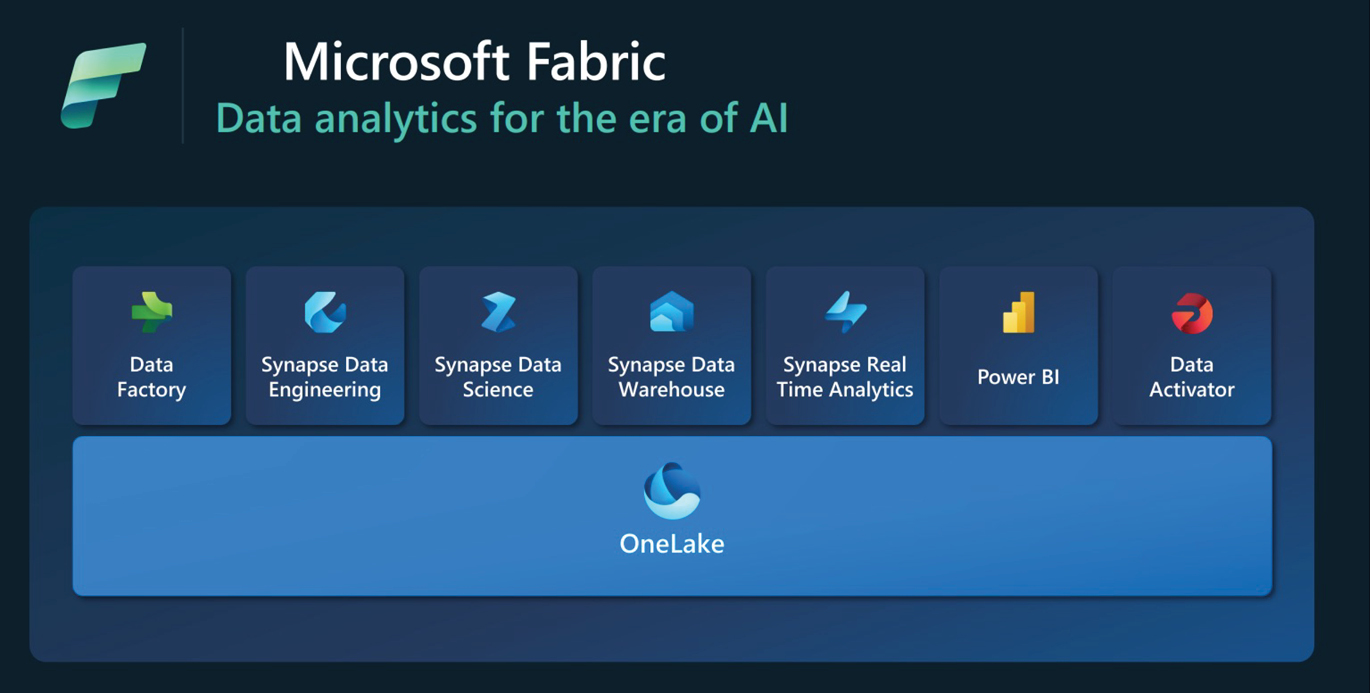
Task: Select the Data analytics for the era of AI subtitle
Action: click(502, 118)
